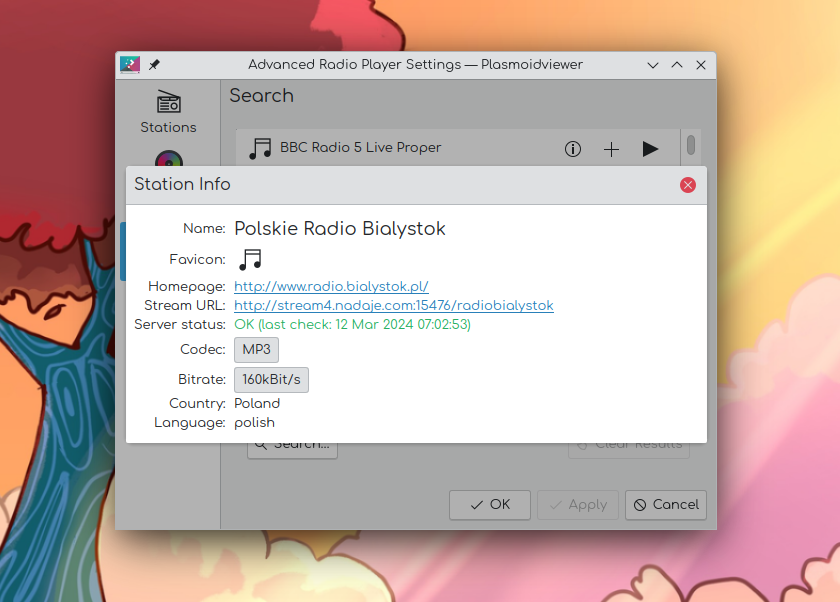Toggle the pin window icon in titlebar

click(x=154, y=65)
